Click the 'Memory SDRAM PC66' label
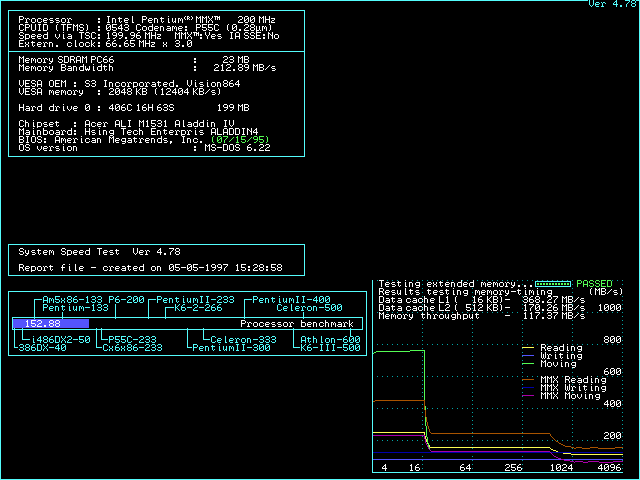Viewport: 640px width, 480px height. coord(66,60)
